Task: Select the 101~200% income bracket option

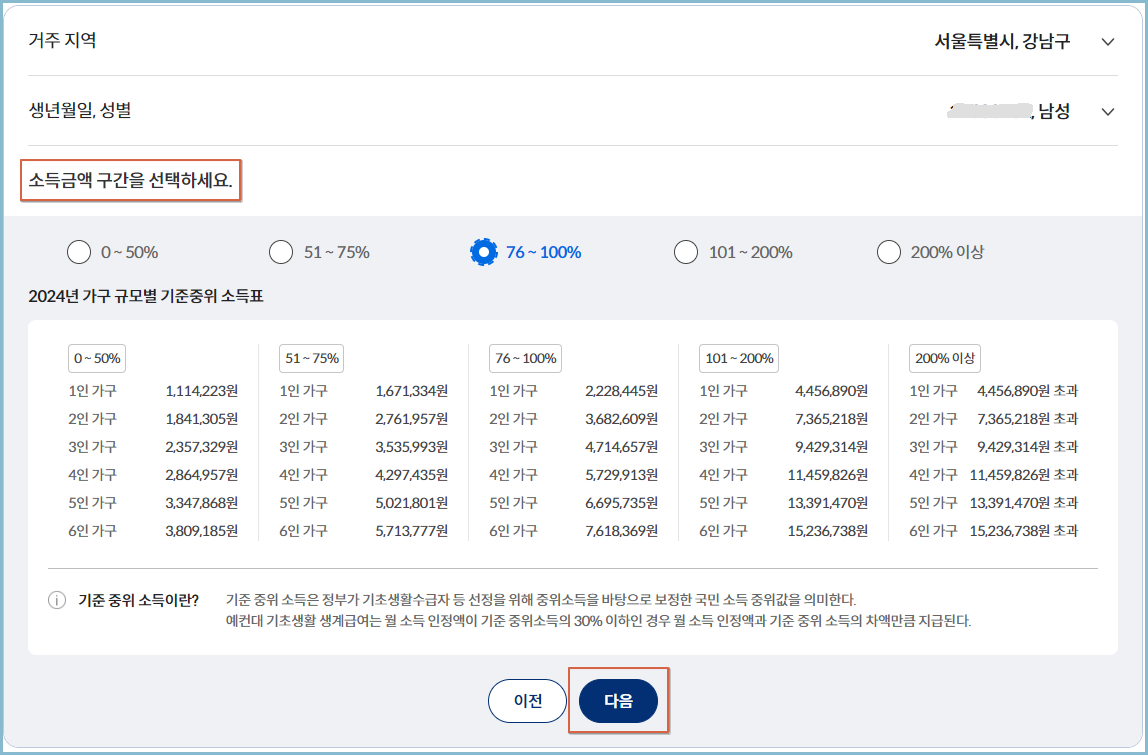Action: pyautogui.click(x=686, y=252)
